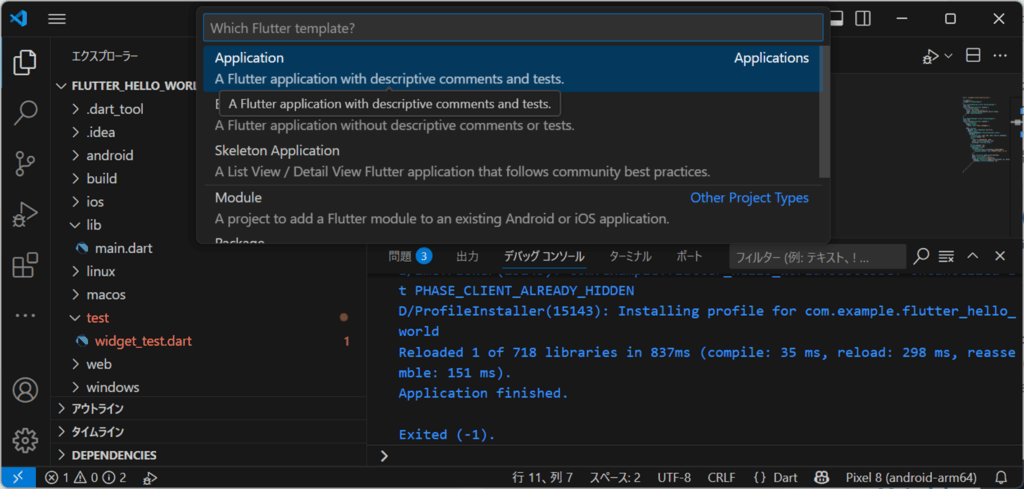Maximize the panel with the chevron up
This screenshot has height=489, width=1024.
click(x=972, y=256)
